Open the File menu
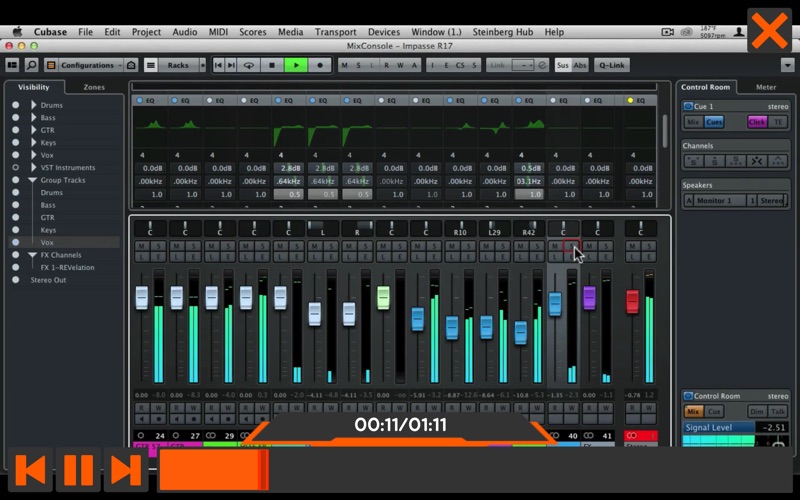 tap(85, 32)
